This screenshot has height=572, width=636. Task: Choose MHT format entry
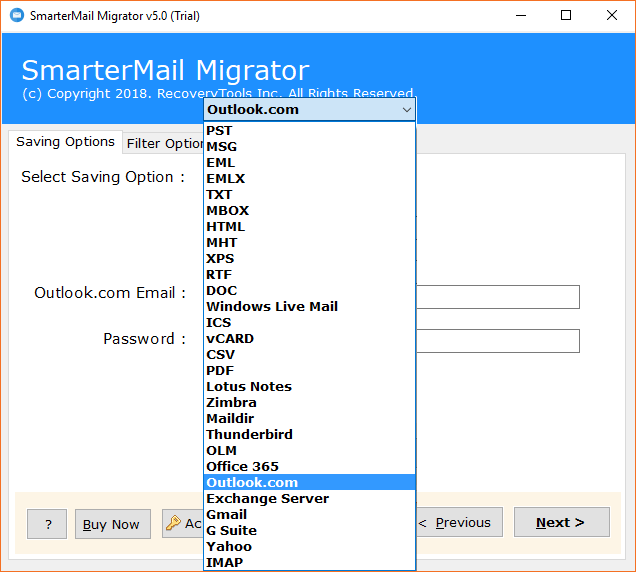point(309,243)
